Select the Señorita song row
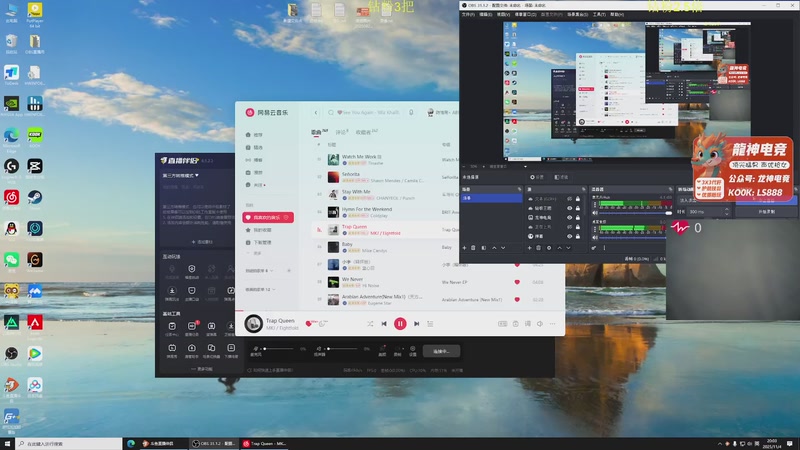Screen dimensions: 800x450 (385, 177)
